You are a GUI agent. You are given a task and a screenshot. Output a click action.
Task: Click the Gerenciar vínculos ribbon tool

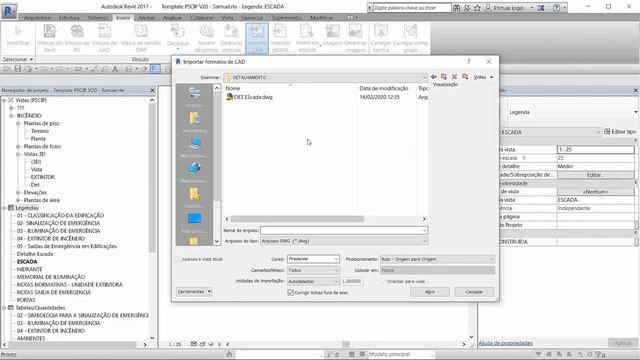tap(231, 38)
